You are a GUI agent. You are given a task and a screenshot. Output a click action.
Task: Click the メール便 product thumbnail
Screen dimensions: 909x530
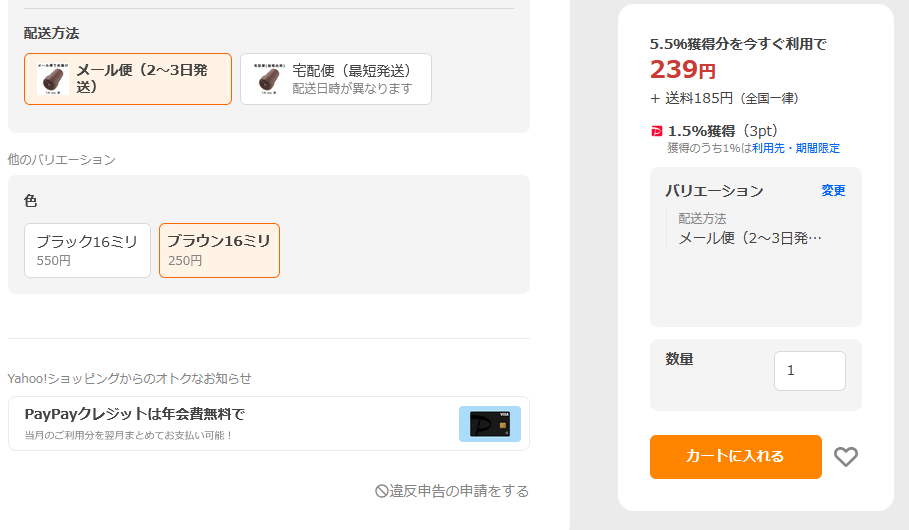point(53,79)
